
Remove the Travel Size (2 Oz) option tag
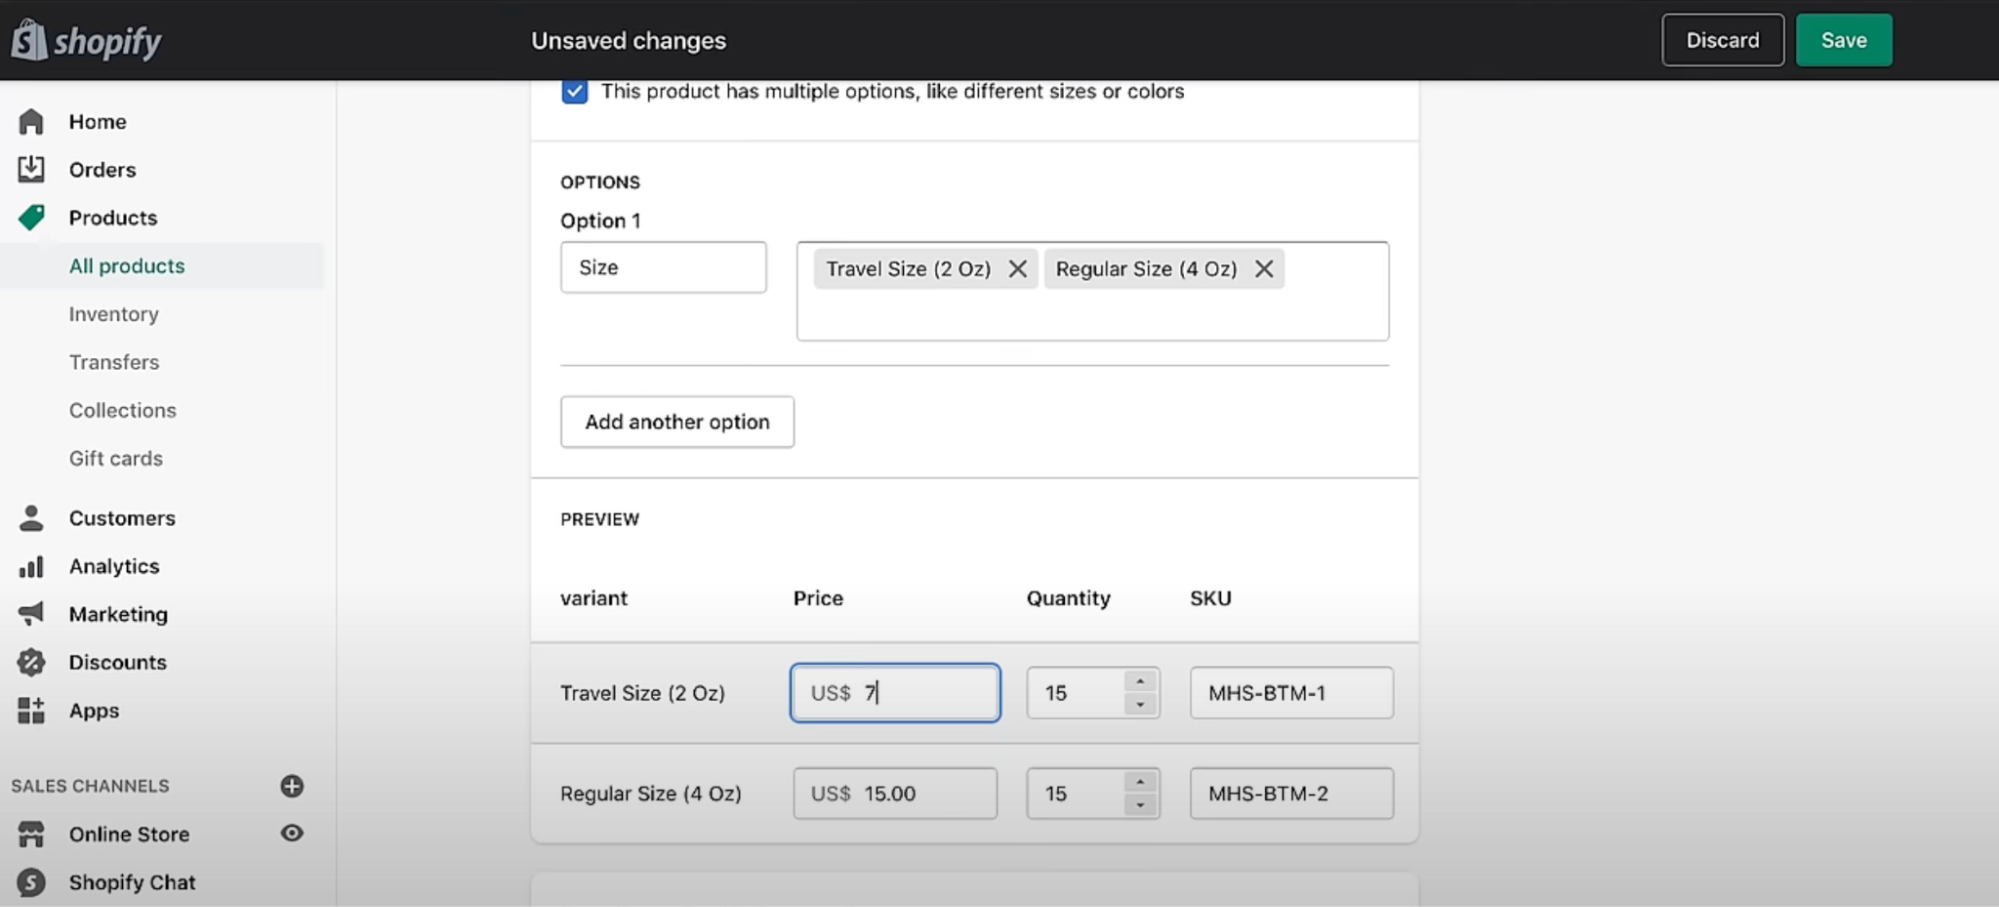1018,268
